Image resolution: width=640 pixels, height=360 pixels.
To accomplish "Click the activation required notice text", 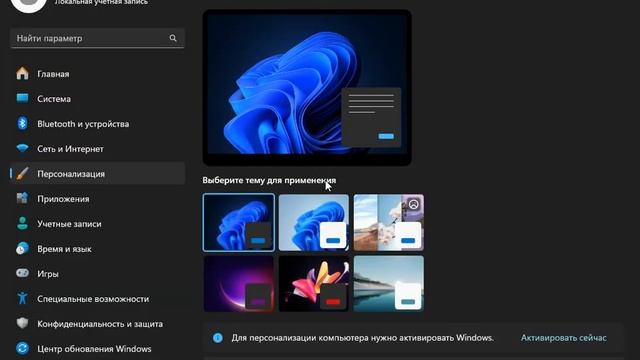I will coord(362,338).
